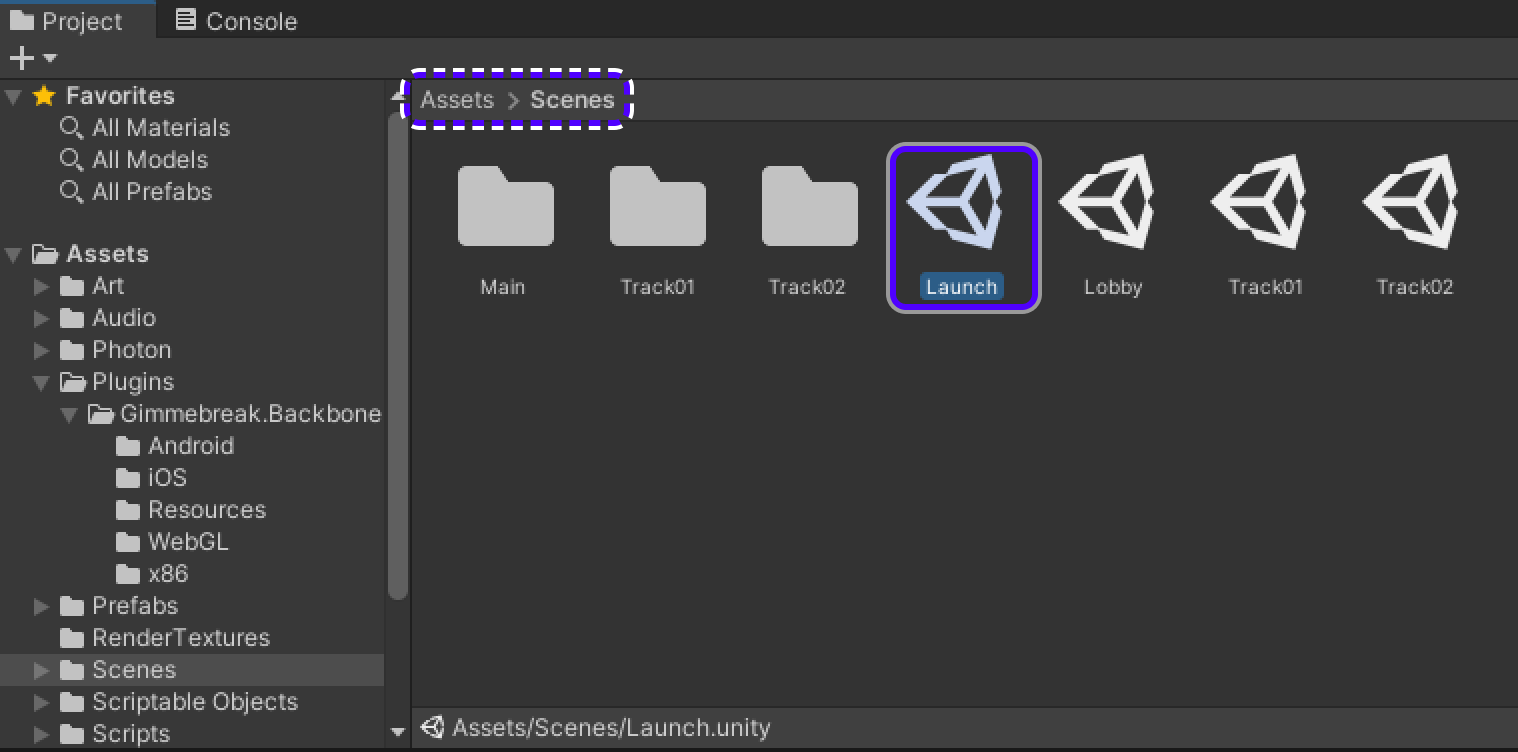The width and height of the screenshot is (1518, 752).
Task: Collapse the Plugins folder arrow
Action: pyautogui.click(x=41, y=383)
